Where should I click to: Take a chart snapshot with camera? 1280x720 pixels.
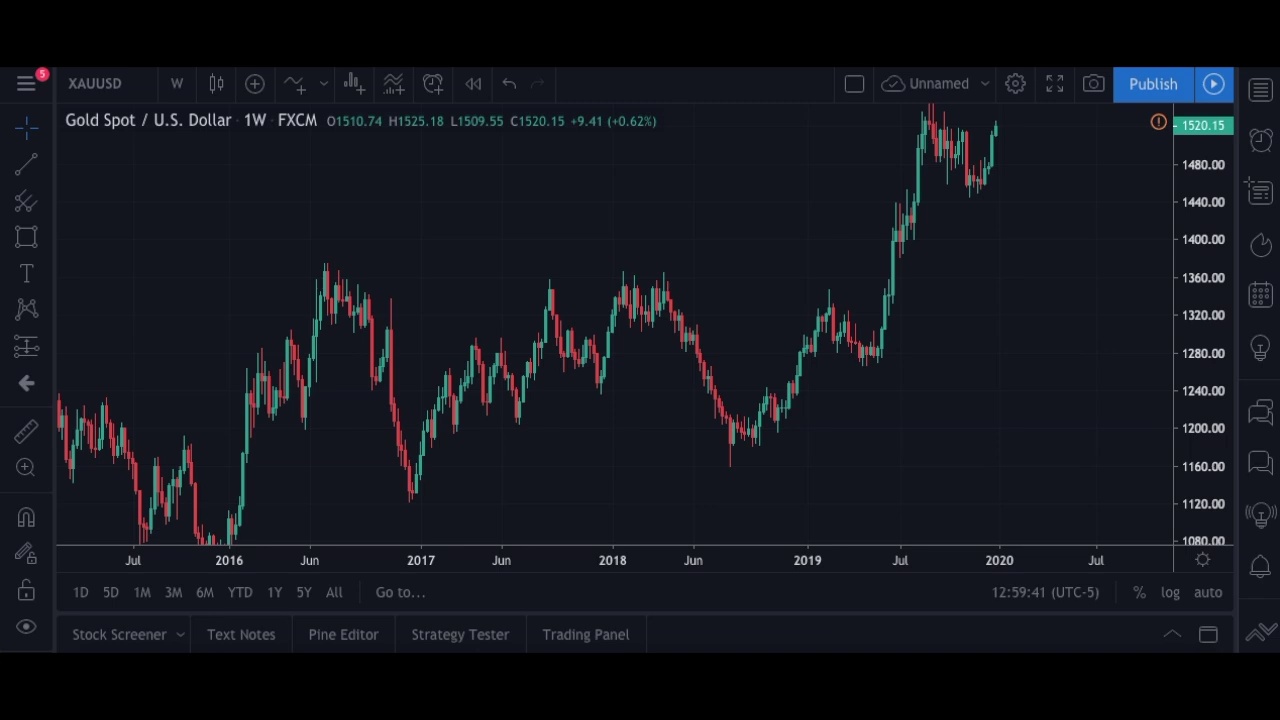click(1094, 84)
